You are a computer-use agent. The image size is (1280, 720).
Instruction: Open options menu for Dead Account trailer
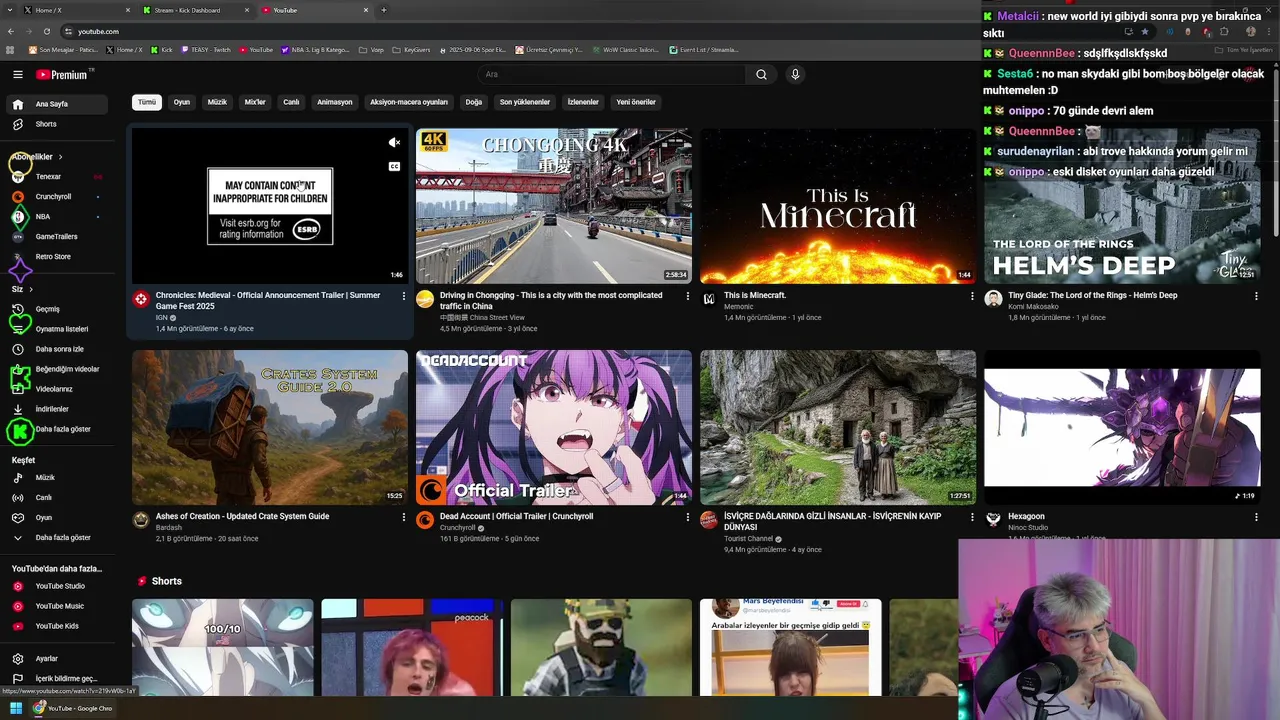point(688,517)
